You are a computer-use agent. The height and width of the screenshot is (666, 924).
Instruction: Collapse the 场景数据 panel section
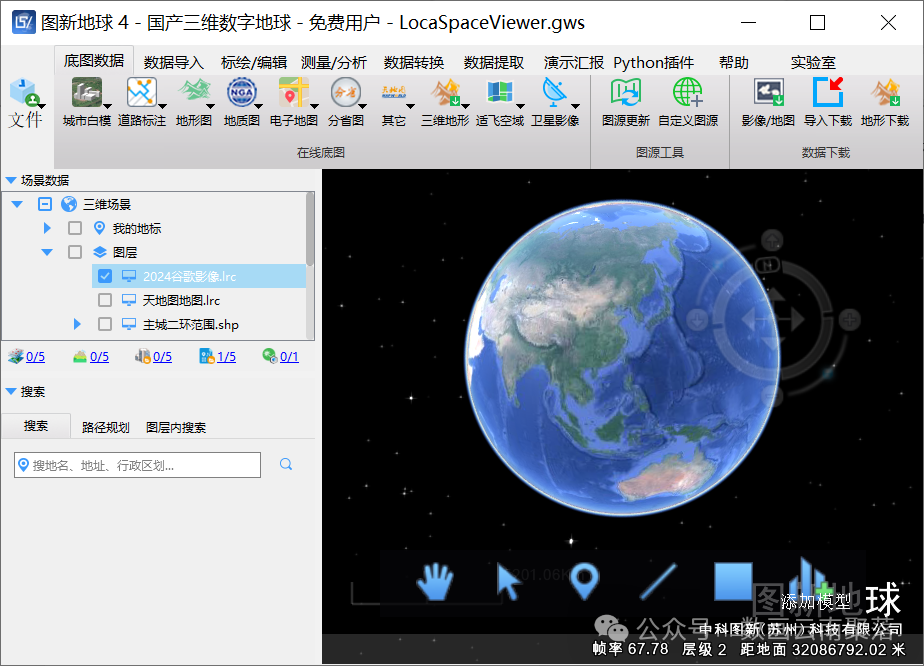click(11, 181)
